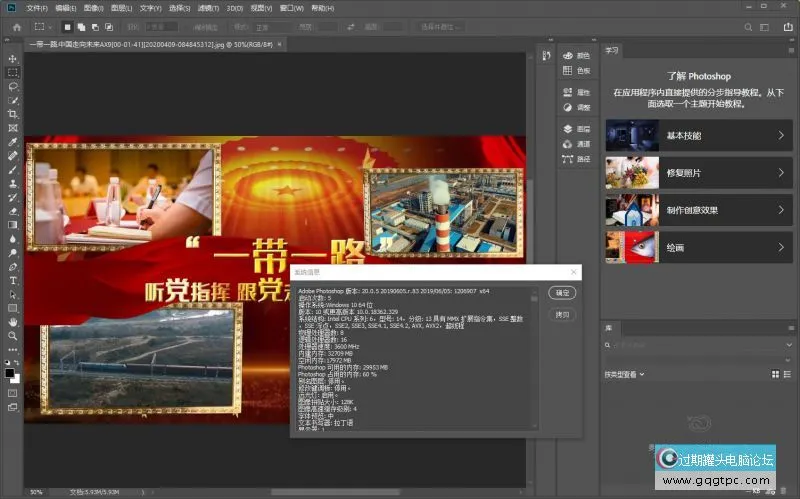
Task: Toggle Quick Mask mode icon
Action: (x=13, y=393)
